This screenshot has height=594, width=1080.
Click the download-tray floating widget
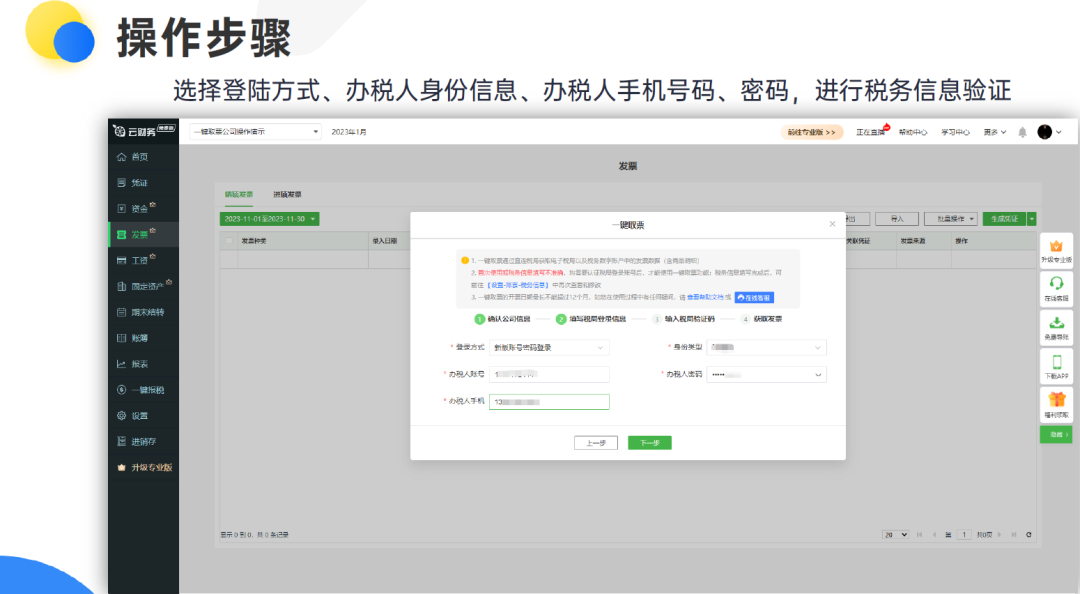tap(1056, 327)
